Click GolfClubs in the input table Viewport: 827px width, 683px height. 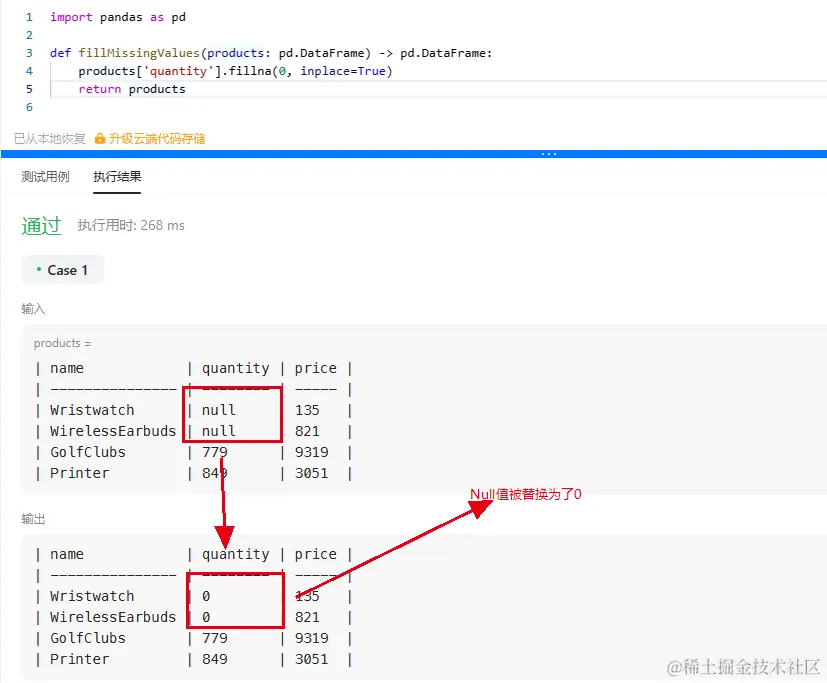coord(88,452)
